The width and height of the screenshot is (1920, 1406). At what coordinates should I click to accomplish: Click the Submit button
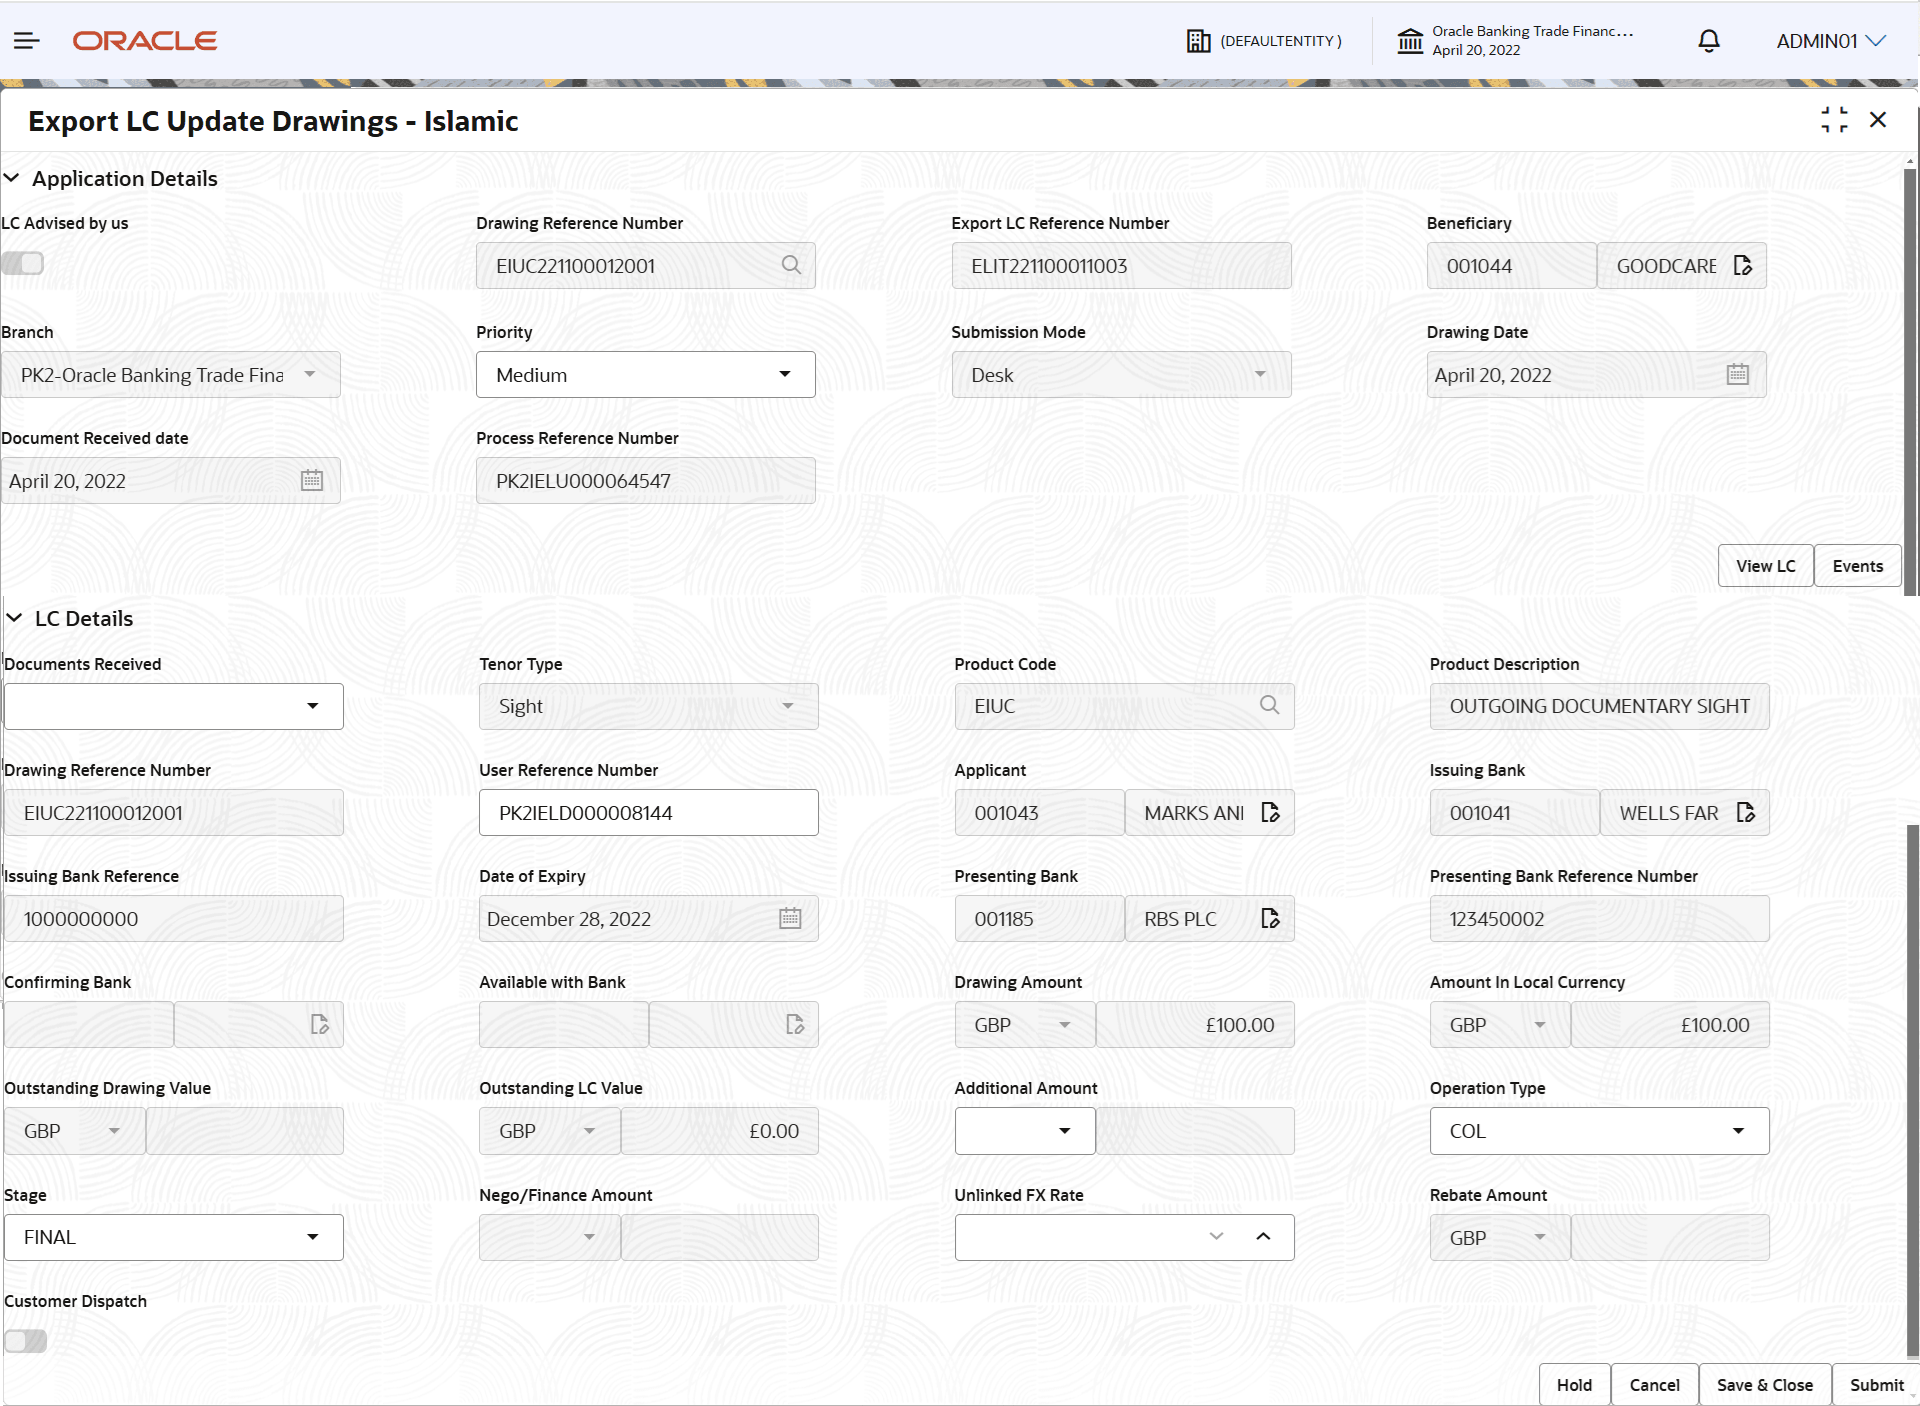pos(1875,1385)
